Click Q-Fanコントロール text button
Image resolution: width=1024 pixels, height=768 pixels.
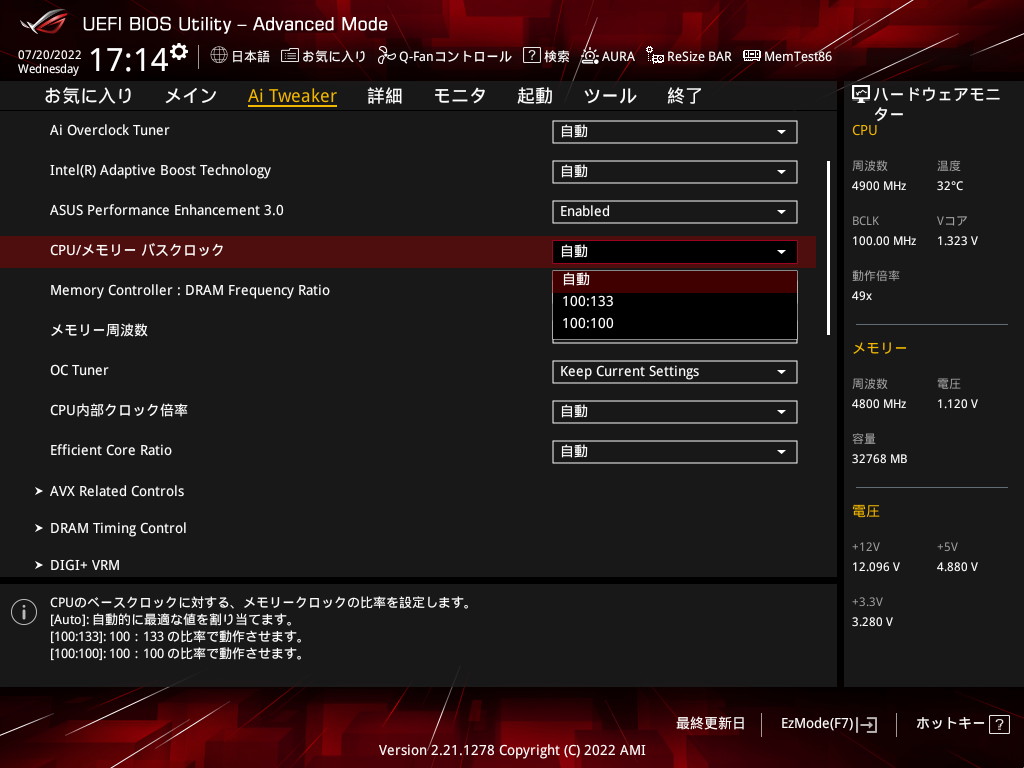[455, 56]
